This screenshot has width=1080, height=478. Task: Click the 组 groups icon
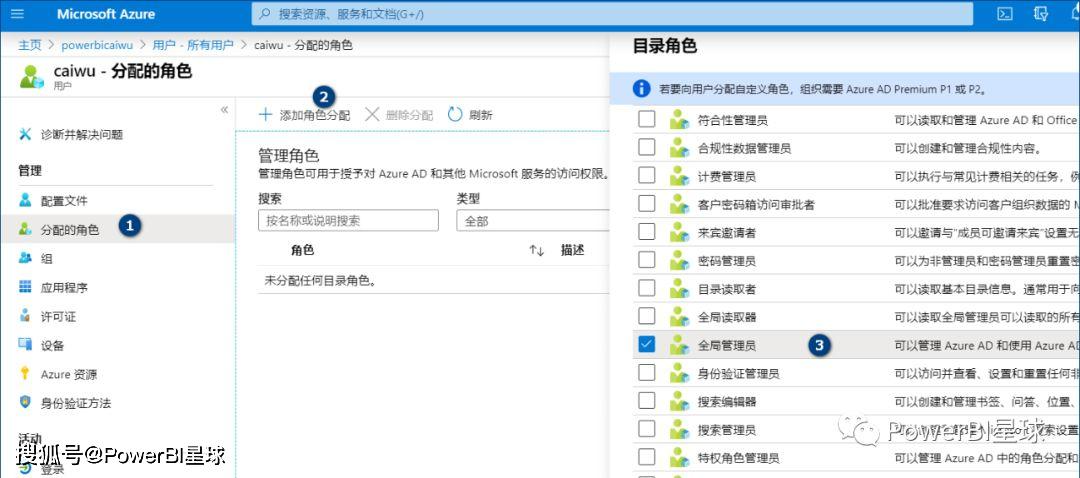(x=25, y=258)
